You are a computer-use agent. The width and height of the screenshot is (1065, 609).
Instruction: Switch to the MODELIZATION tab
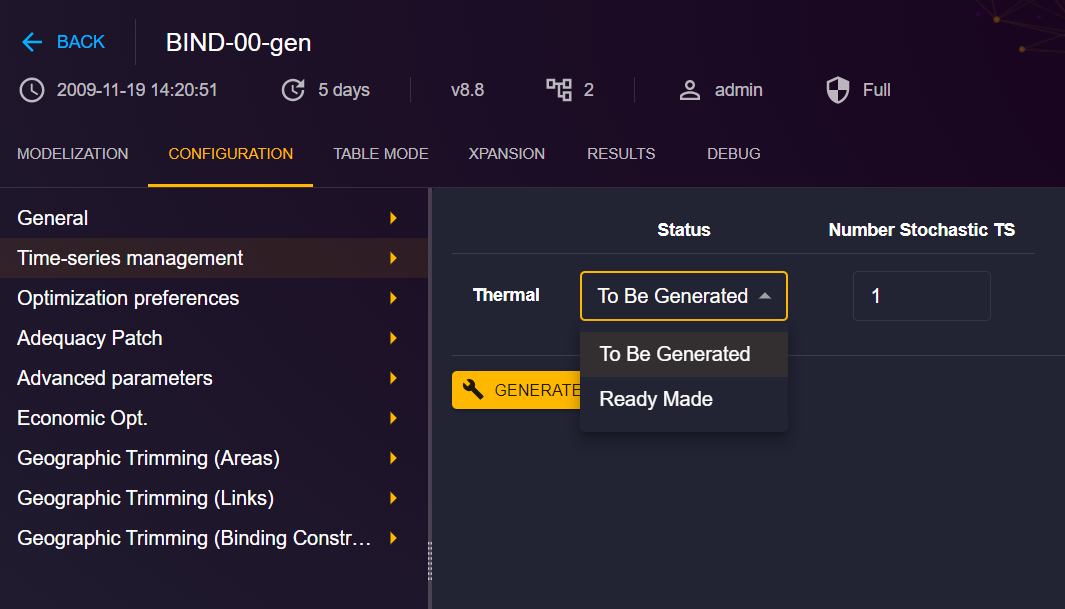pos(73,154)
